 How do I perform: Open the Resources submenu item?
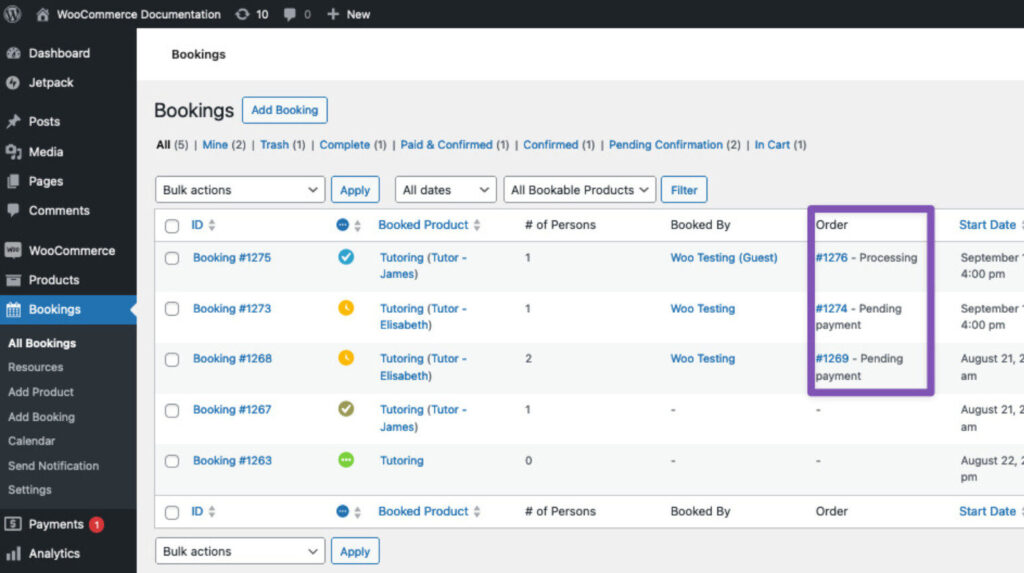pyautogui.click(x=35, y=367)
